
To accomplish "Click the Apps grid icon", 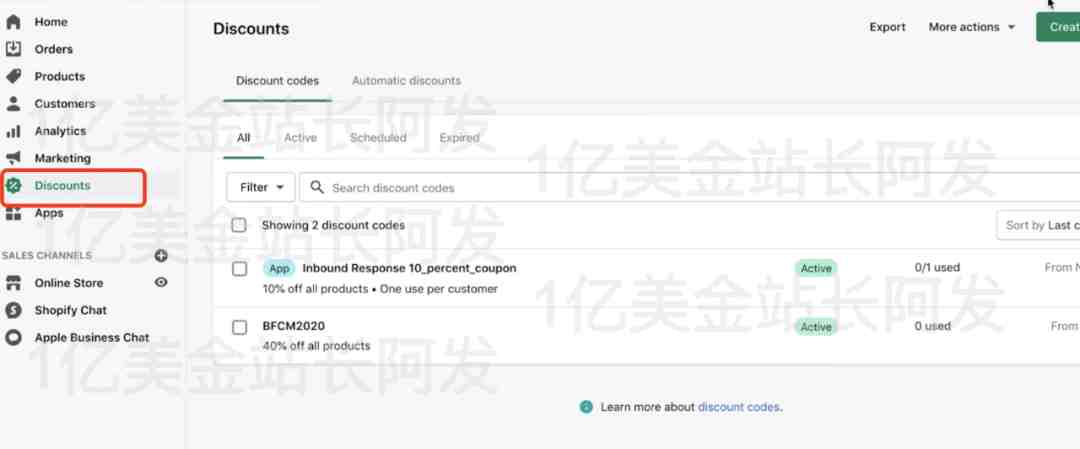I will (x=13, y=213).
